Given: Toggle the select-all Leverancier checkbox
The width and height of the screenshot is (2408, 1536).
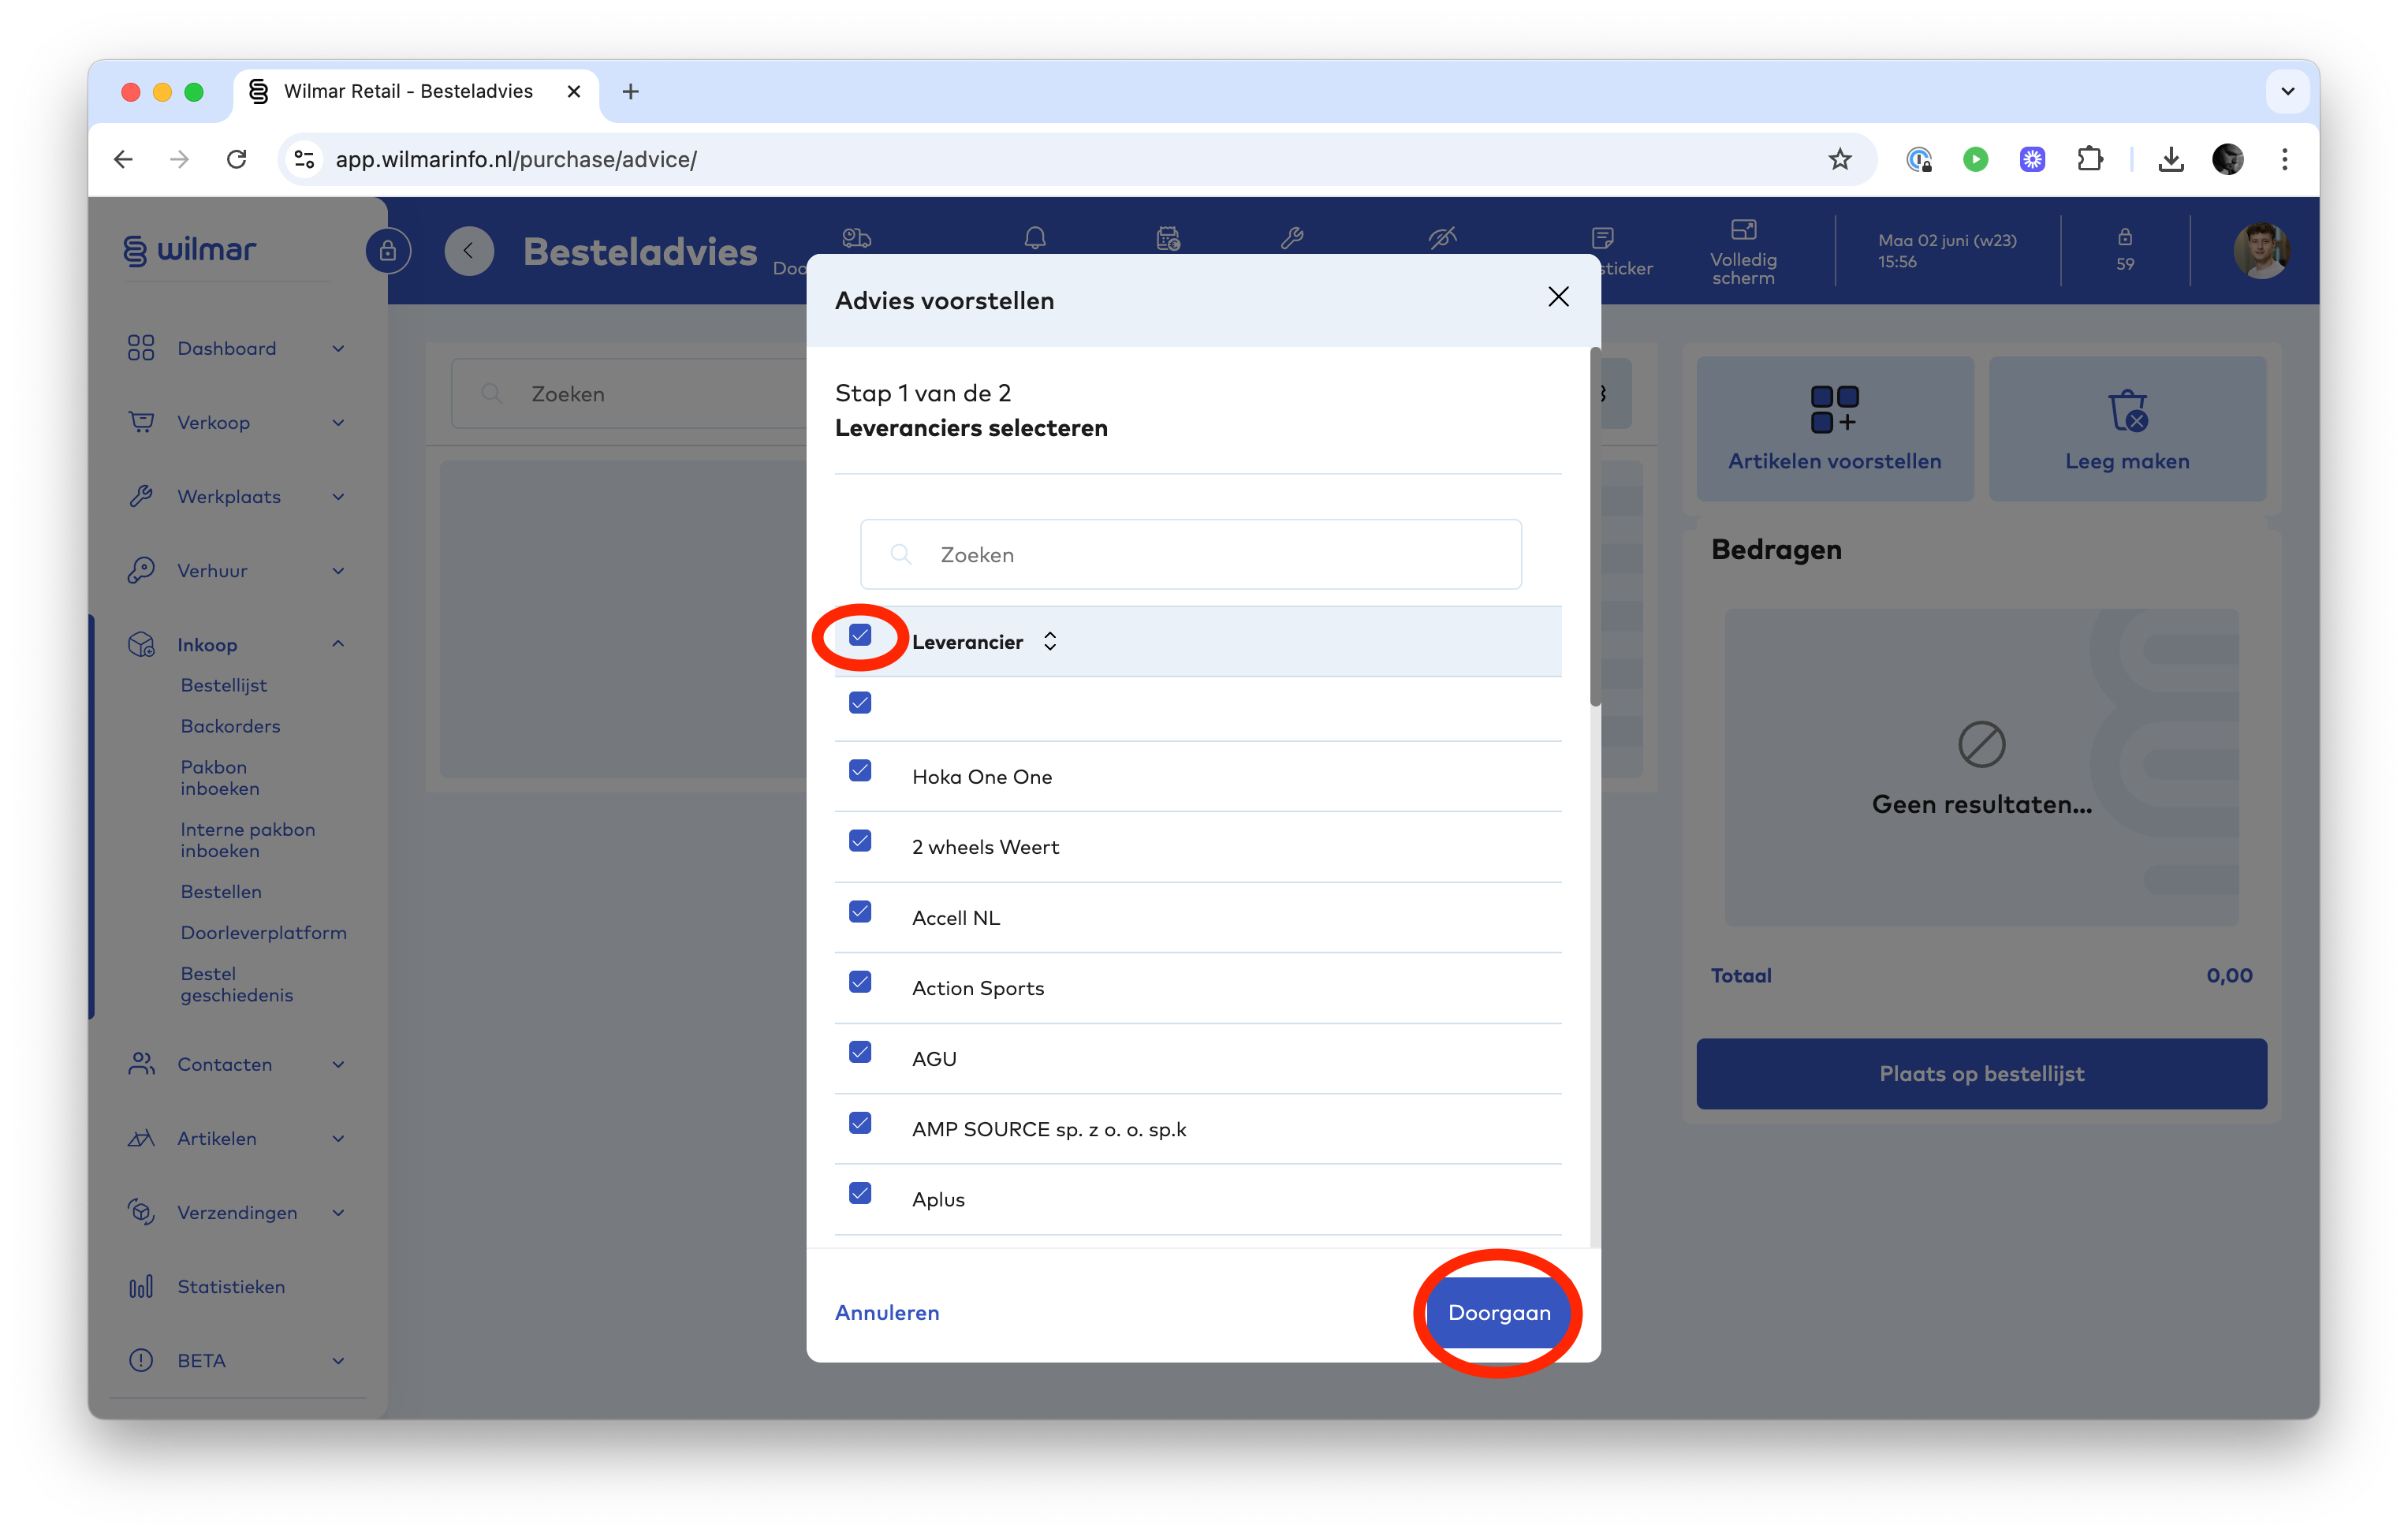Looking at the screenshot, I should (860, 635).
